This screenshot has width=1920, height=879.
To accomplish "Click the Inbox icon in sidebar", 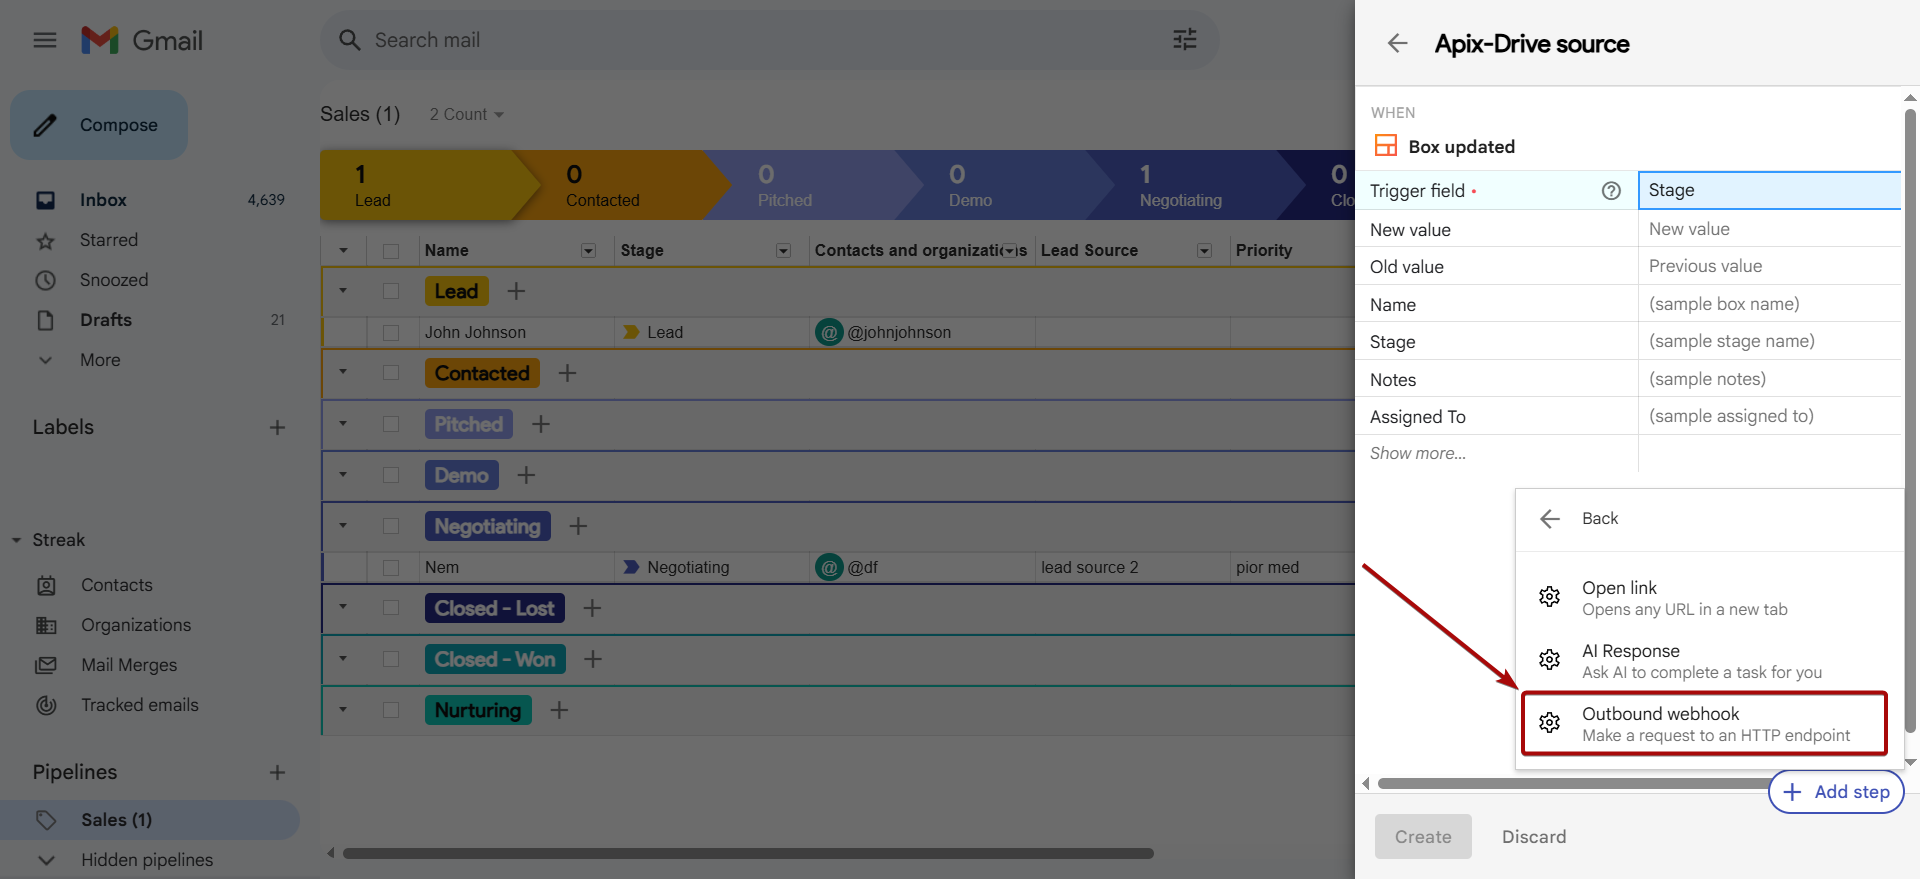I will (x=45, y=200).
